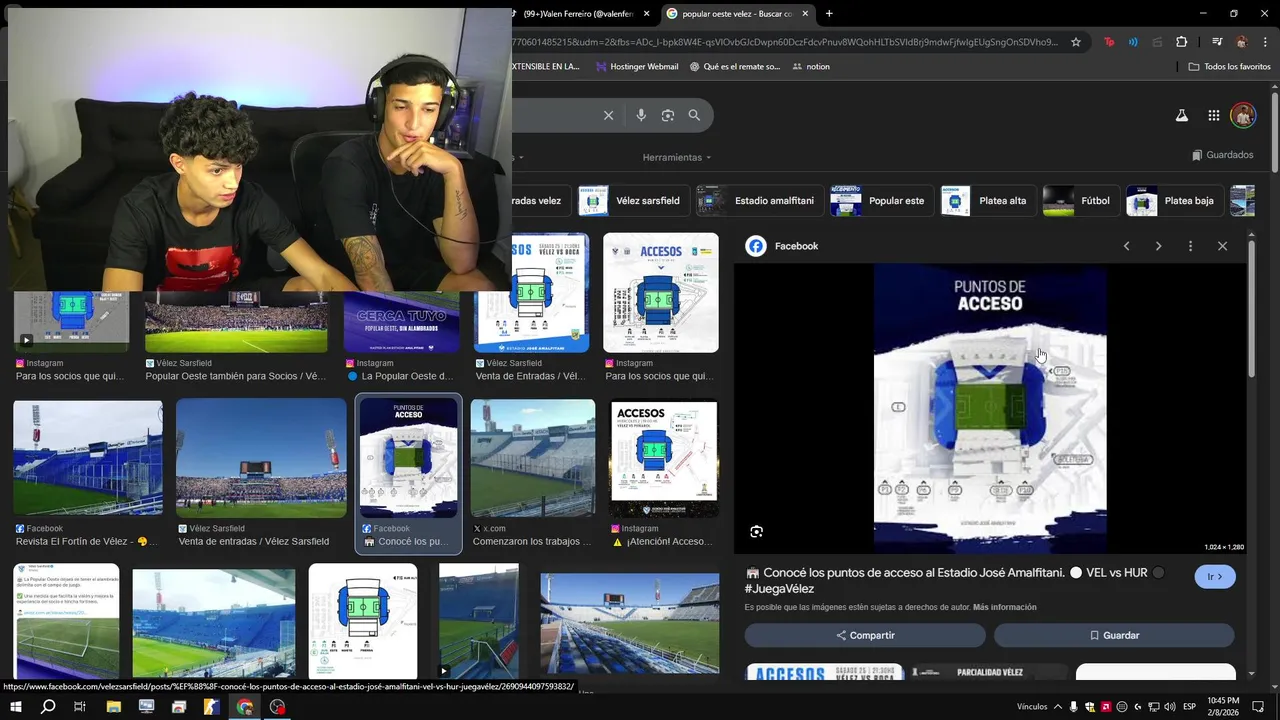The width and height of the screenshot is (1280, 720).
Task: Open Google Search Labs flask icon
Action: pos(1181,115)
